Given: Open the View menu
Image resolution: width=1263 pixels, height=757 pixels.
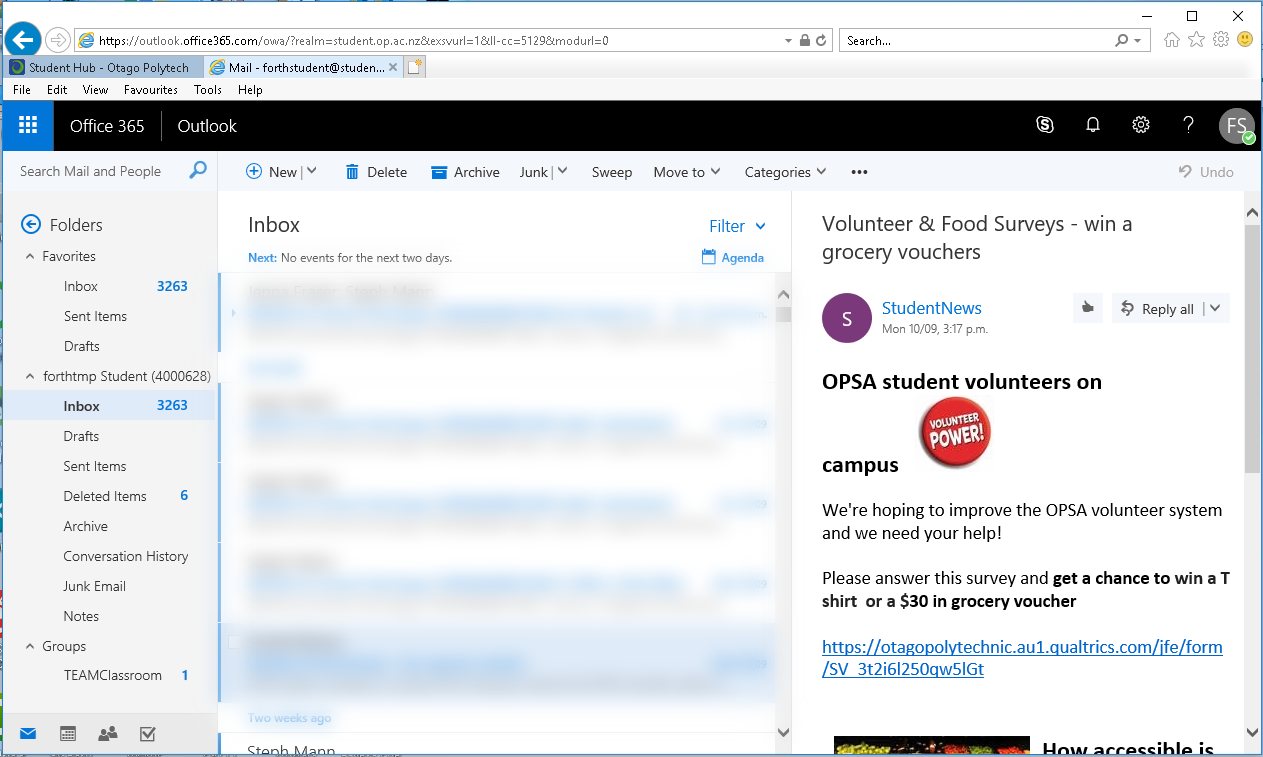Looking at the screenshot, I should click(96, 89).
